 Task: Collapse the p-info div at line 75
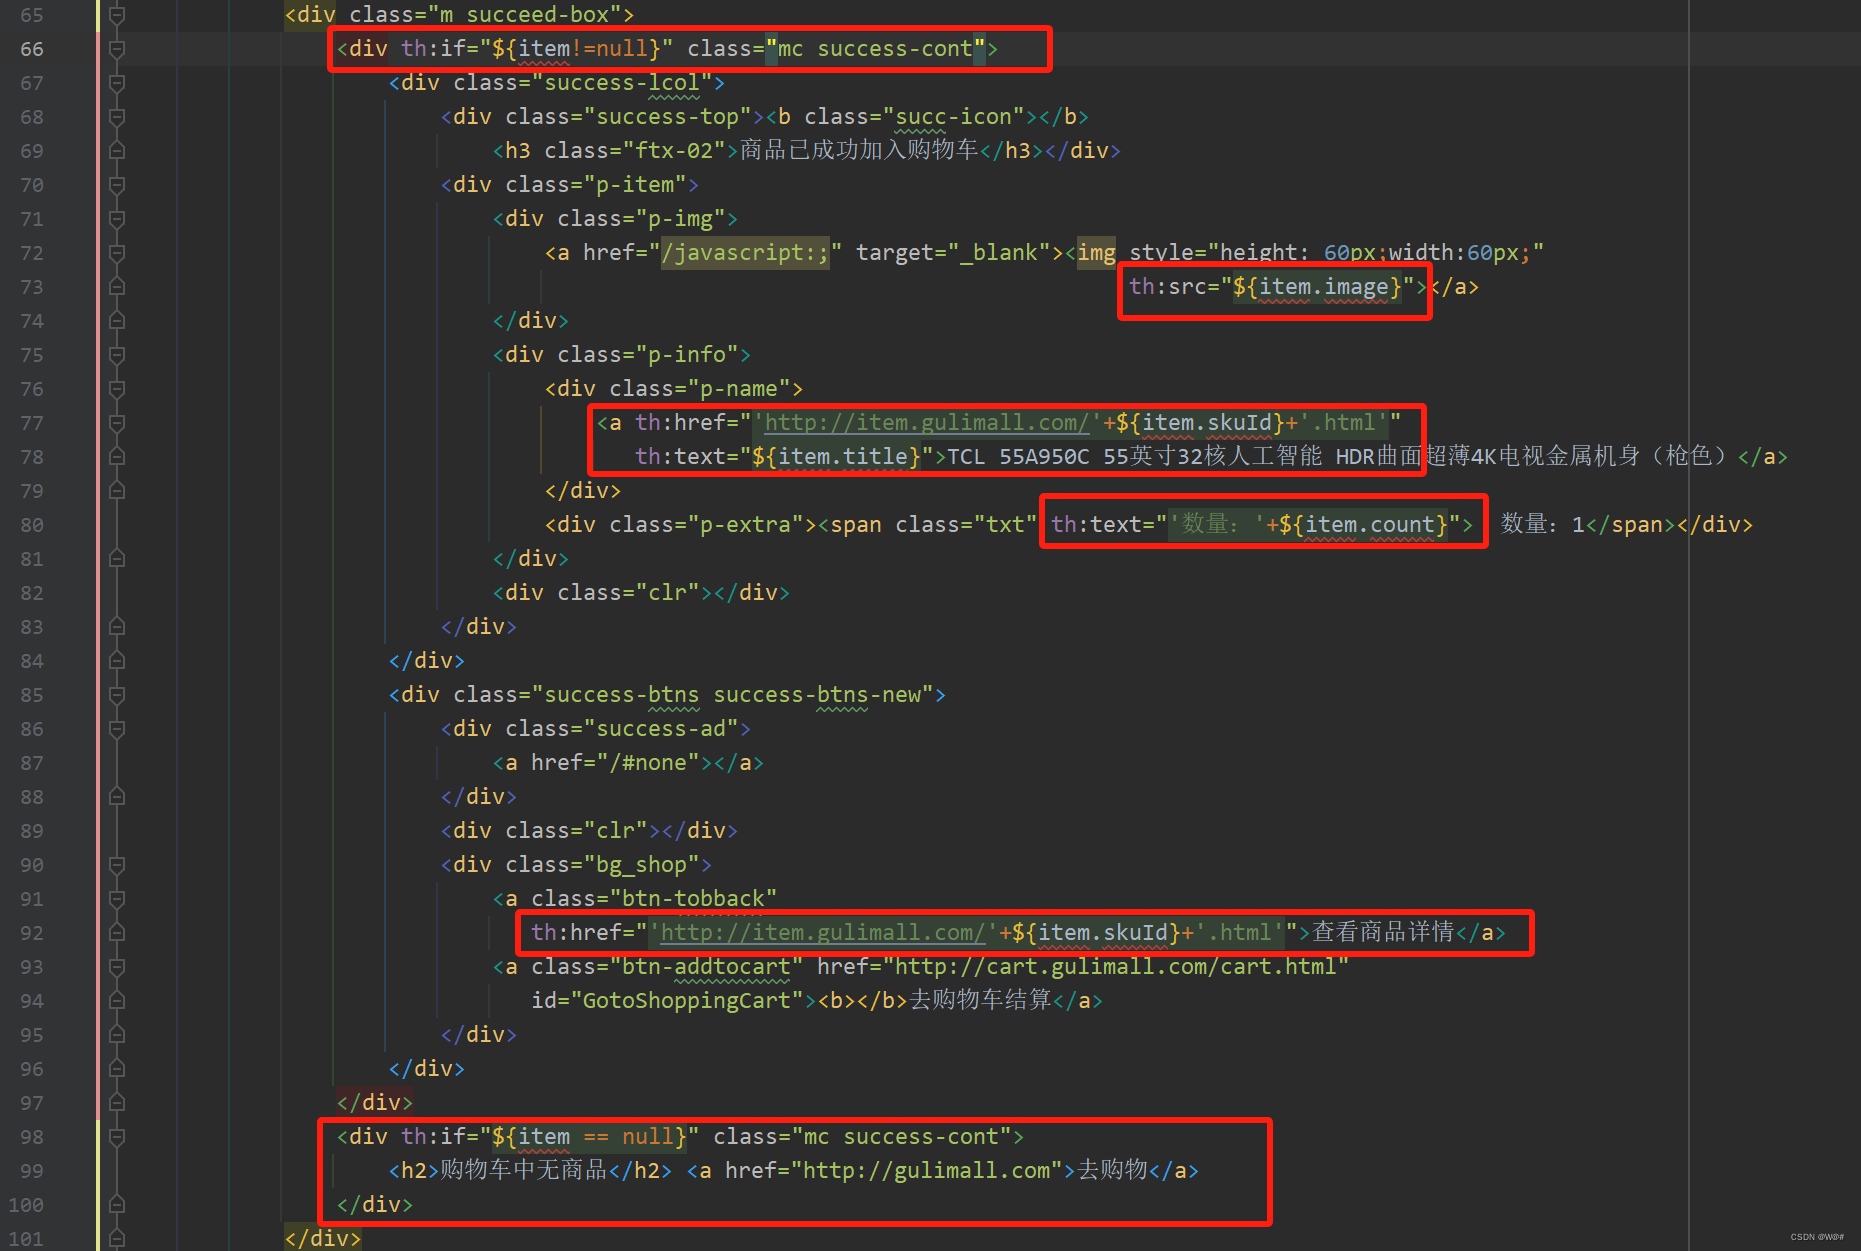coord(117,355)
